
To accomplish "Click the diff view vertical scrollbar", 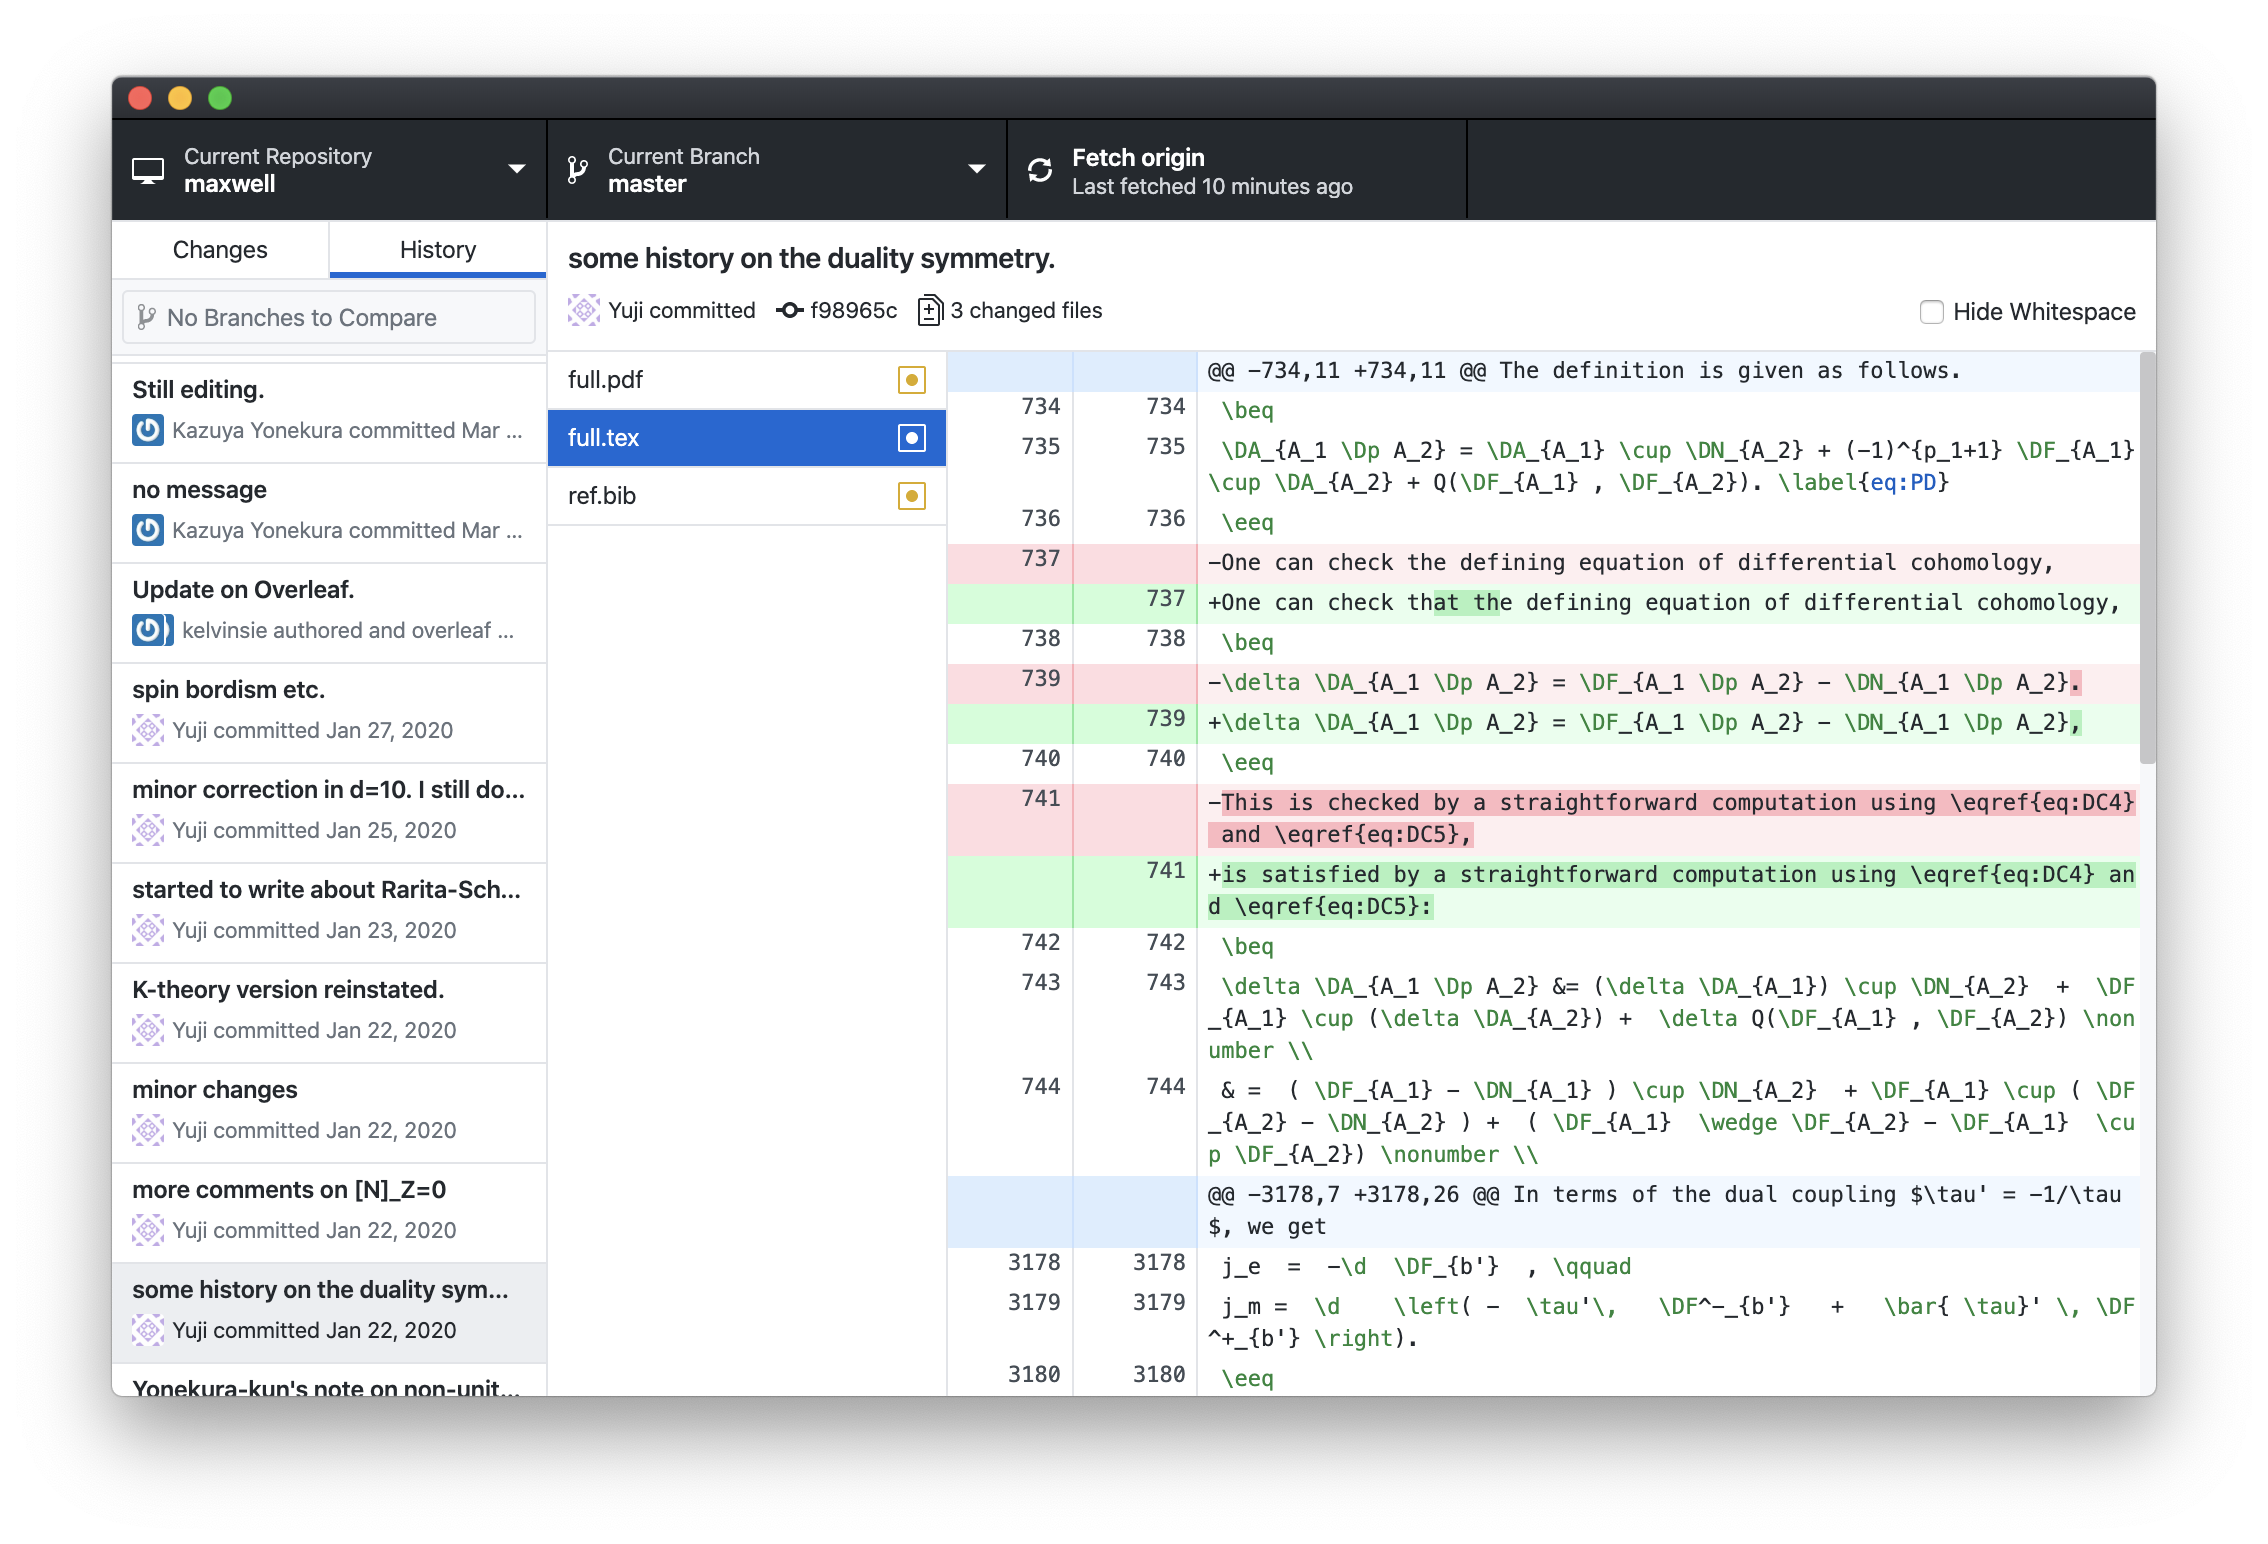I will tap(2146, 560).
